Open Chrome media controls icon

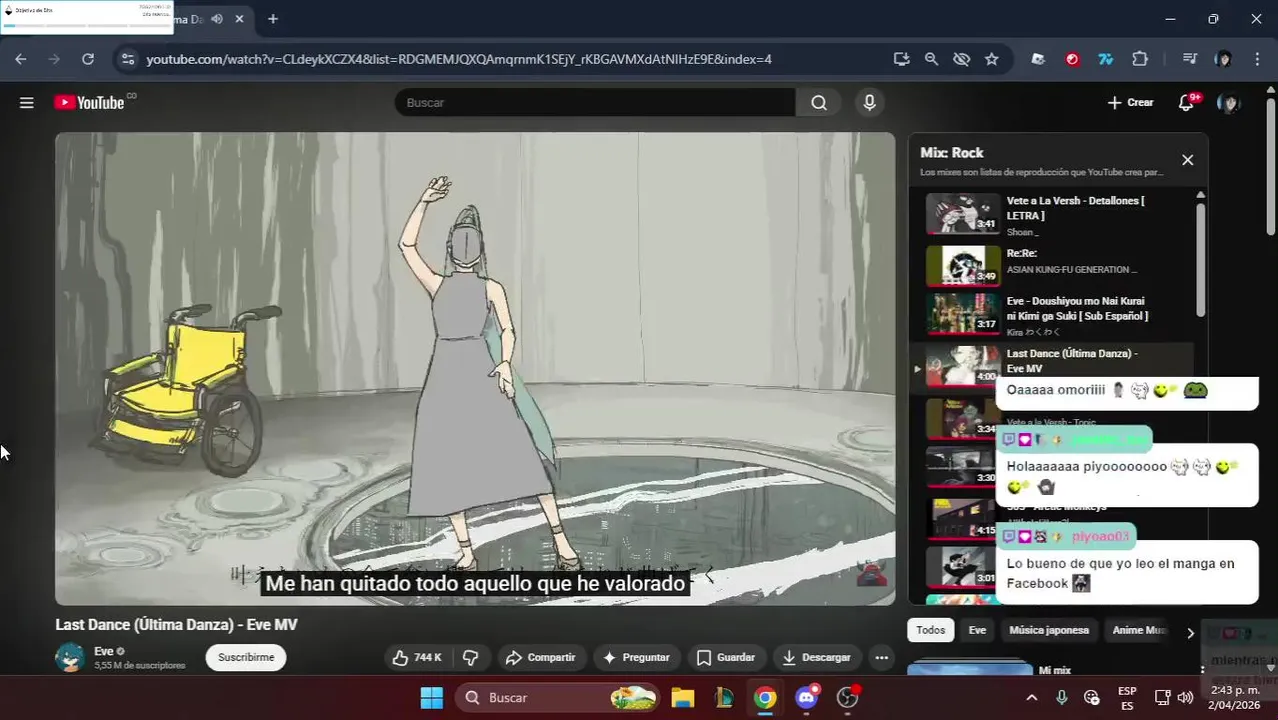pyautogui.click(x=1189, y=59)
